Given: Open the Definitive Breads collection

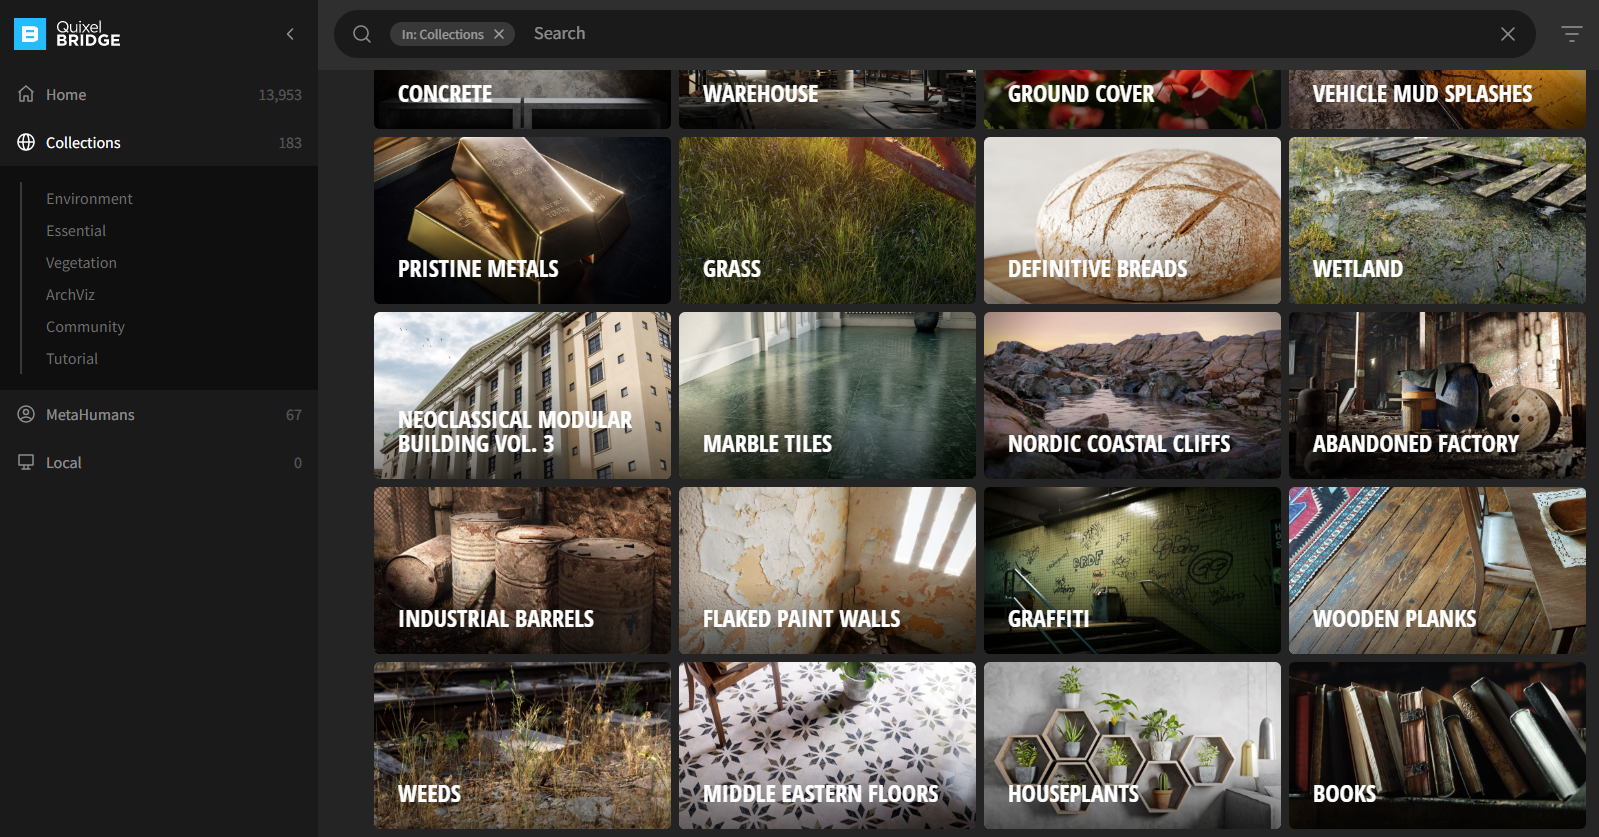Looking at the screenshot, I should click(x=1132, y=220).
